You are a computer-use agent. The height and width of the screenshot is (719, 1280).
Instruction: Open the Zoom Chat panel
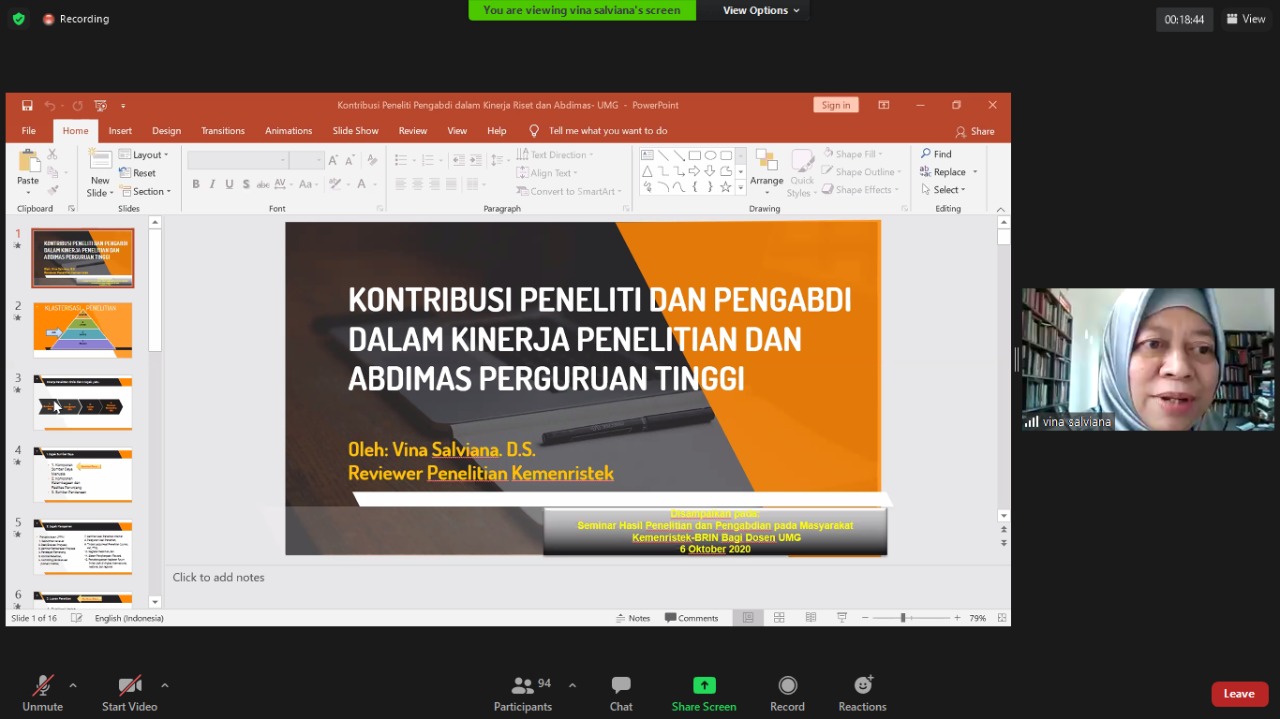point(621,692)
